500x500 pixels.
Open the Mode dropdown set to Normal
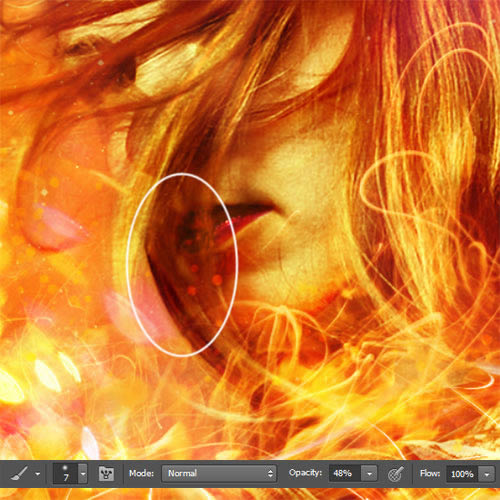tap(219, 473)
